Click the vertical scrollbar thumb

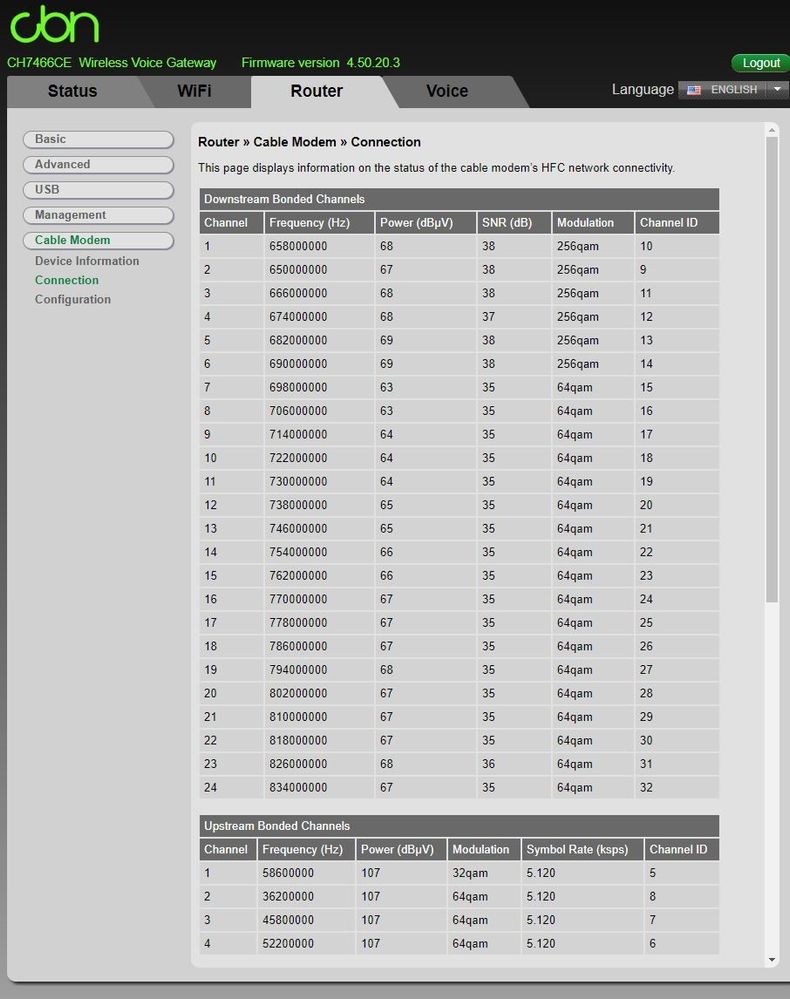[772, 370]
